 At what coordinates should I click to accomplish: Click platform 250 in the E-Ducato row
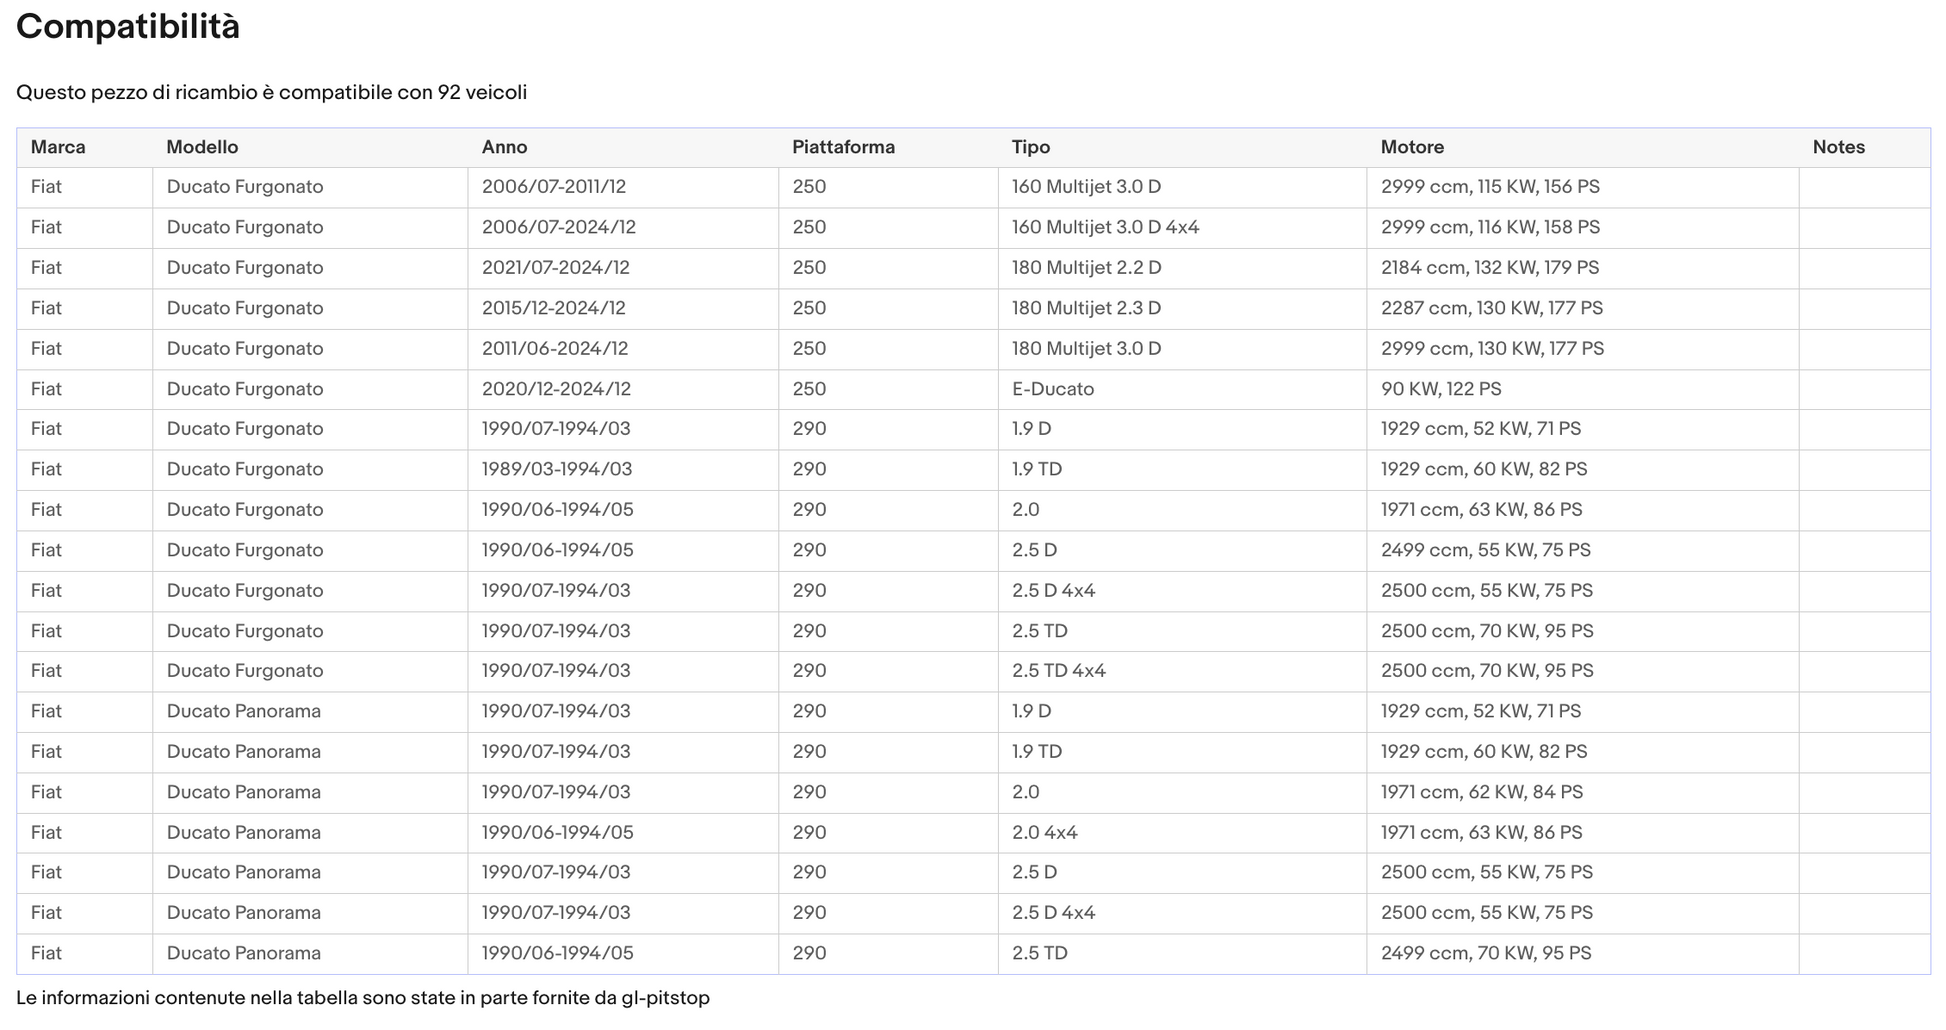click(809, 389)
